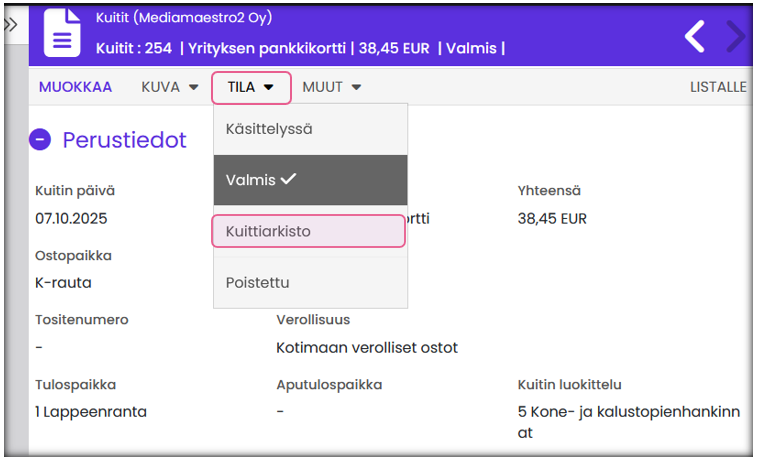Screen dimensions: 757x460
Task: Select the K-rauta purchase place value
Action: (63, 283)
